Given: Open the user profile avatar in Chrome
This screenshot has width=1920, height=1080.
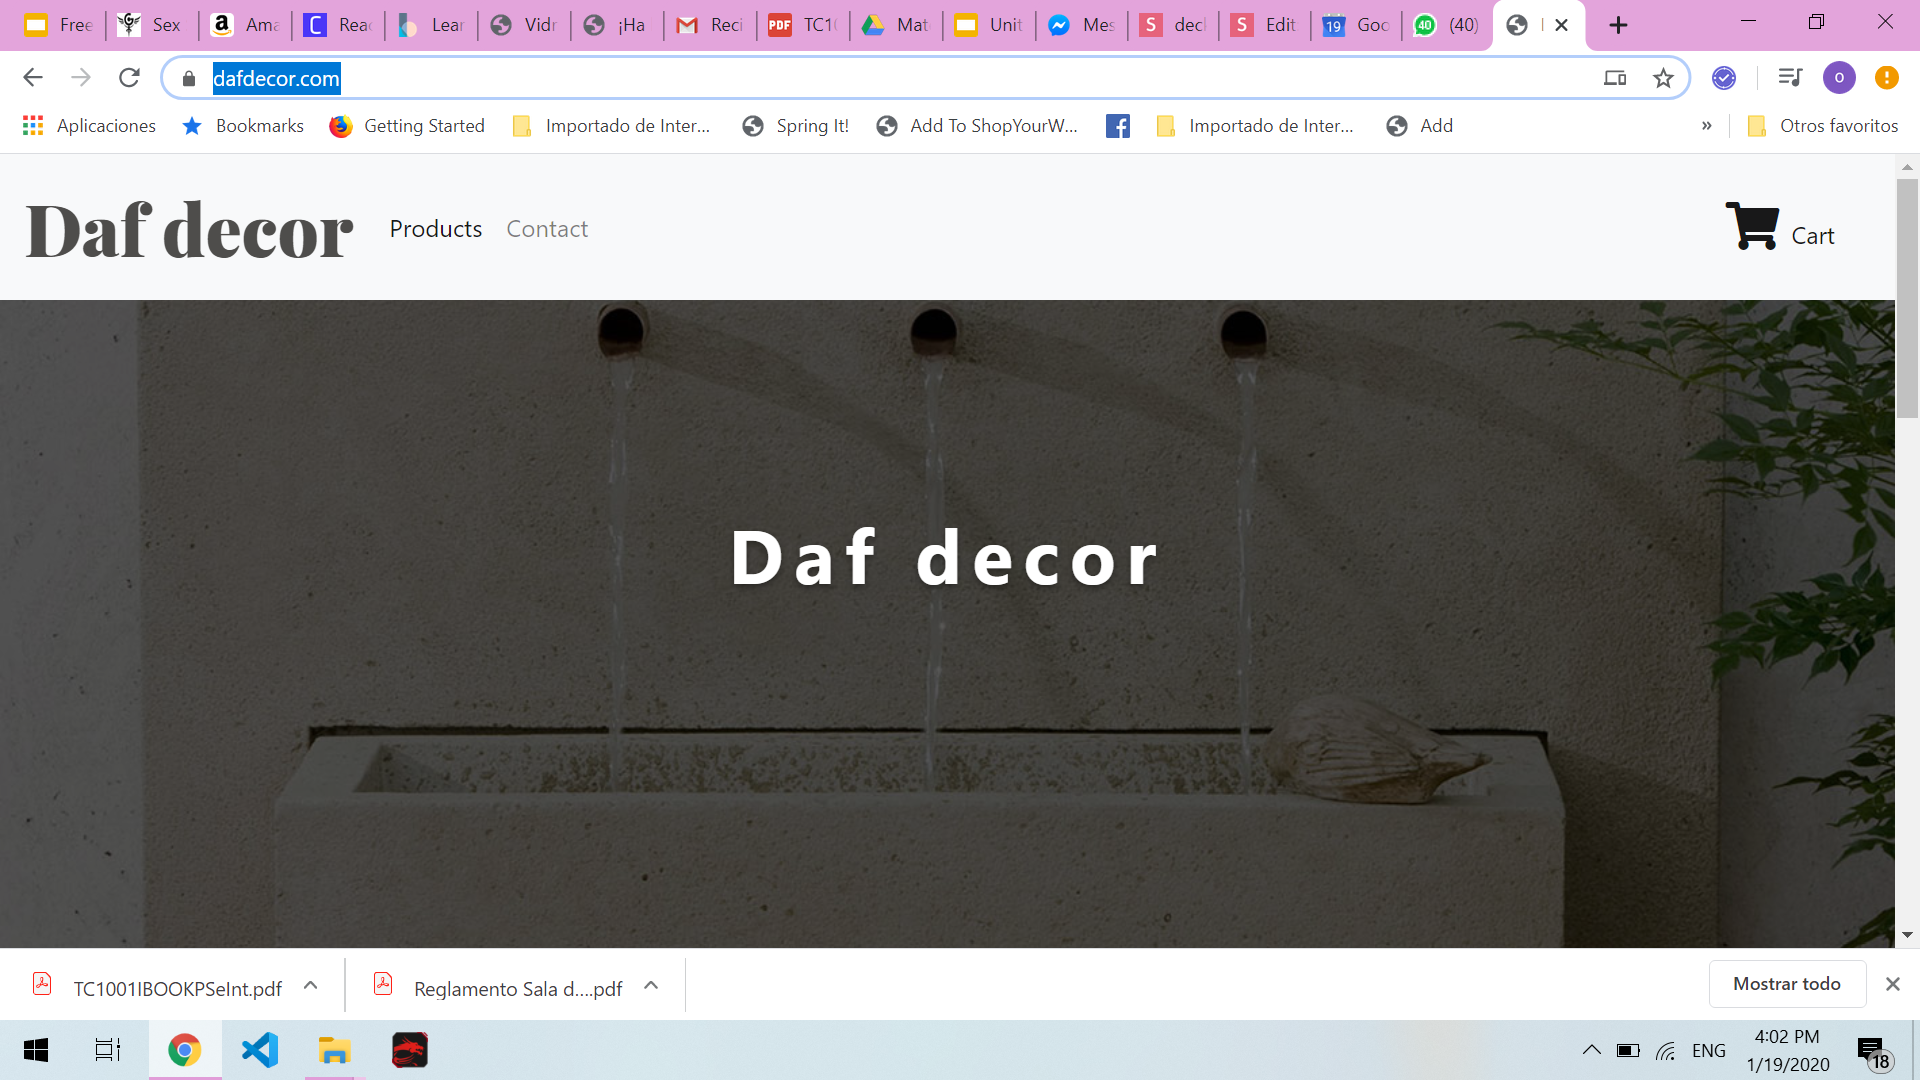Looking at the screenshot, I should click(x=1839, y=78).
